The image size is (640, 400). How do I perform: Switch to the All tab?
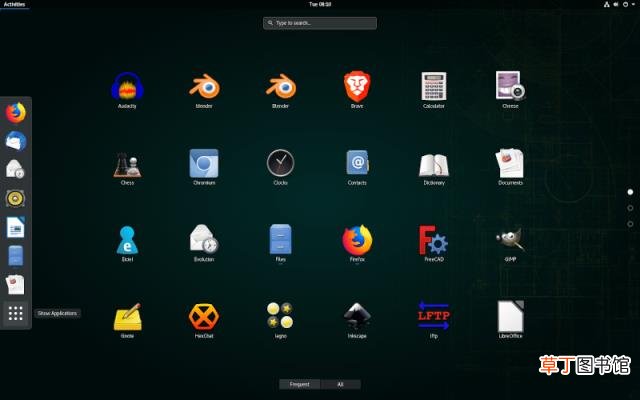[340, 384]
